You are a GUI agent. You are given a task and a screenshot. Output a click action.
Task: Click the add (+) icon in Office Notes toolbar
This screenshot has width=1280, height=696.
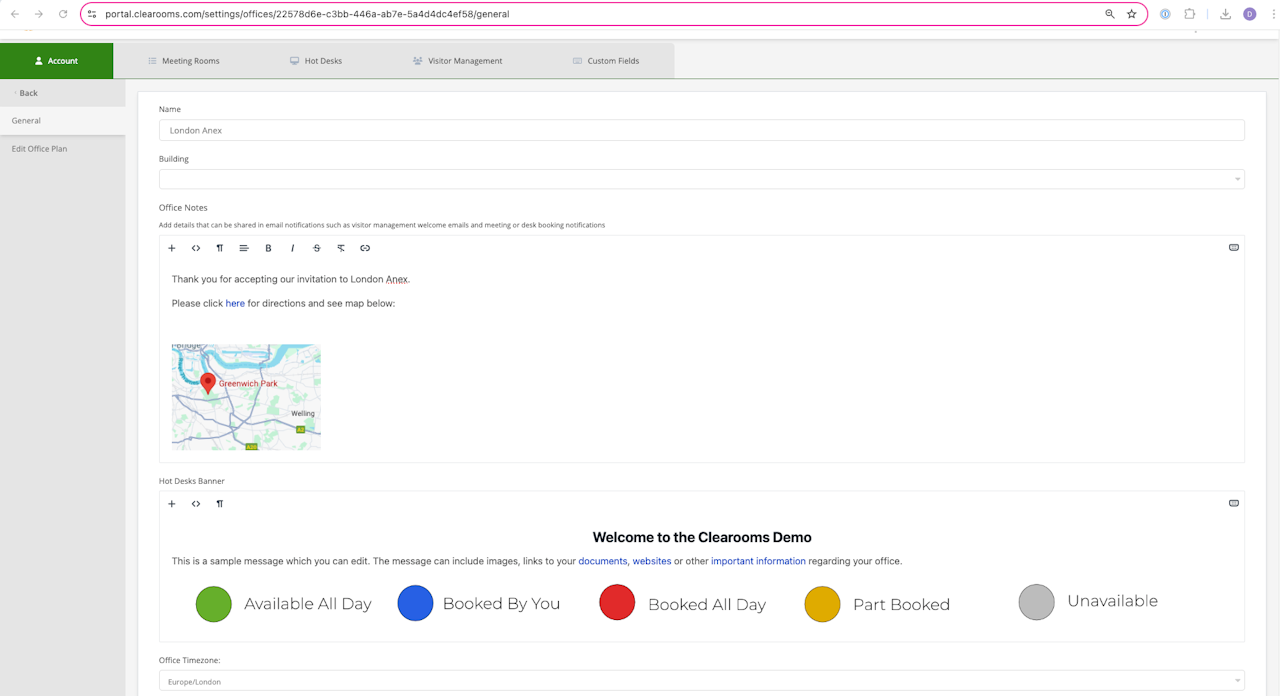click(172, 248)
